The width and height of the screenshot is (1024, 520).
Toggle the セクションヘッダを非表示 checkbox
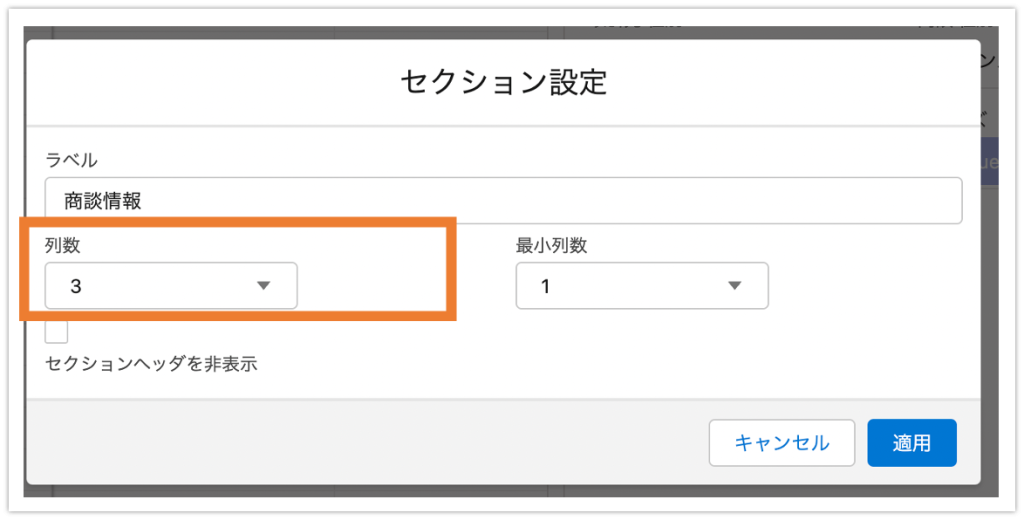click(56, 332)
